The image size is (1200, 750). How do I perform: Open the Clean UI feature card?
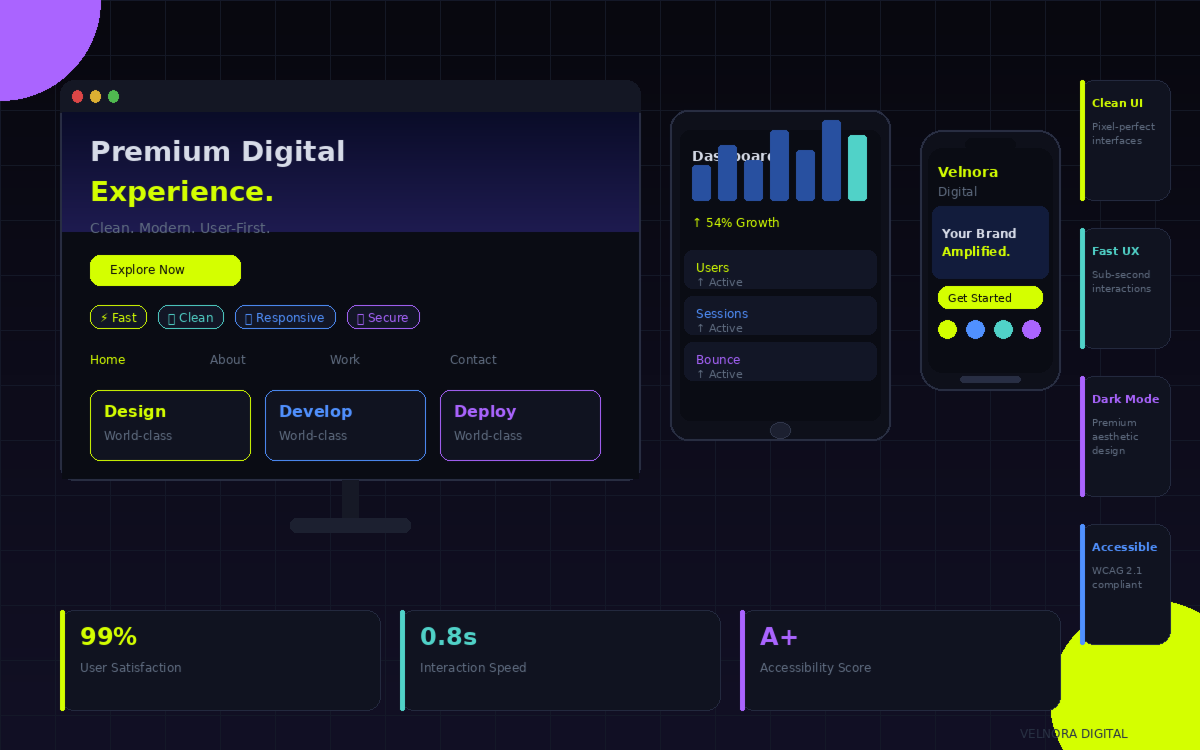1125,140
